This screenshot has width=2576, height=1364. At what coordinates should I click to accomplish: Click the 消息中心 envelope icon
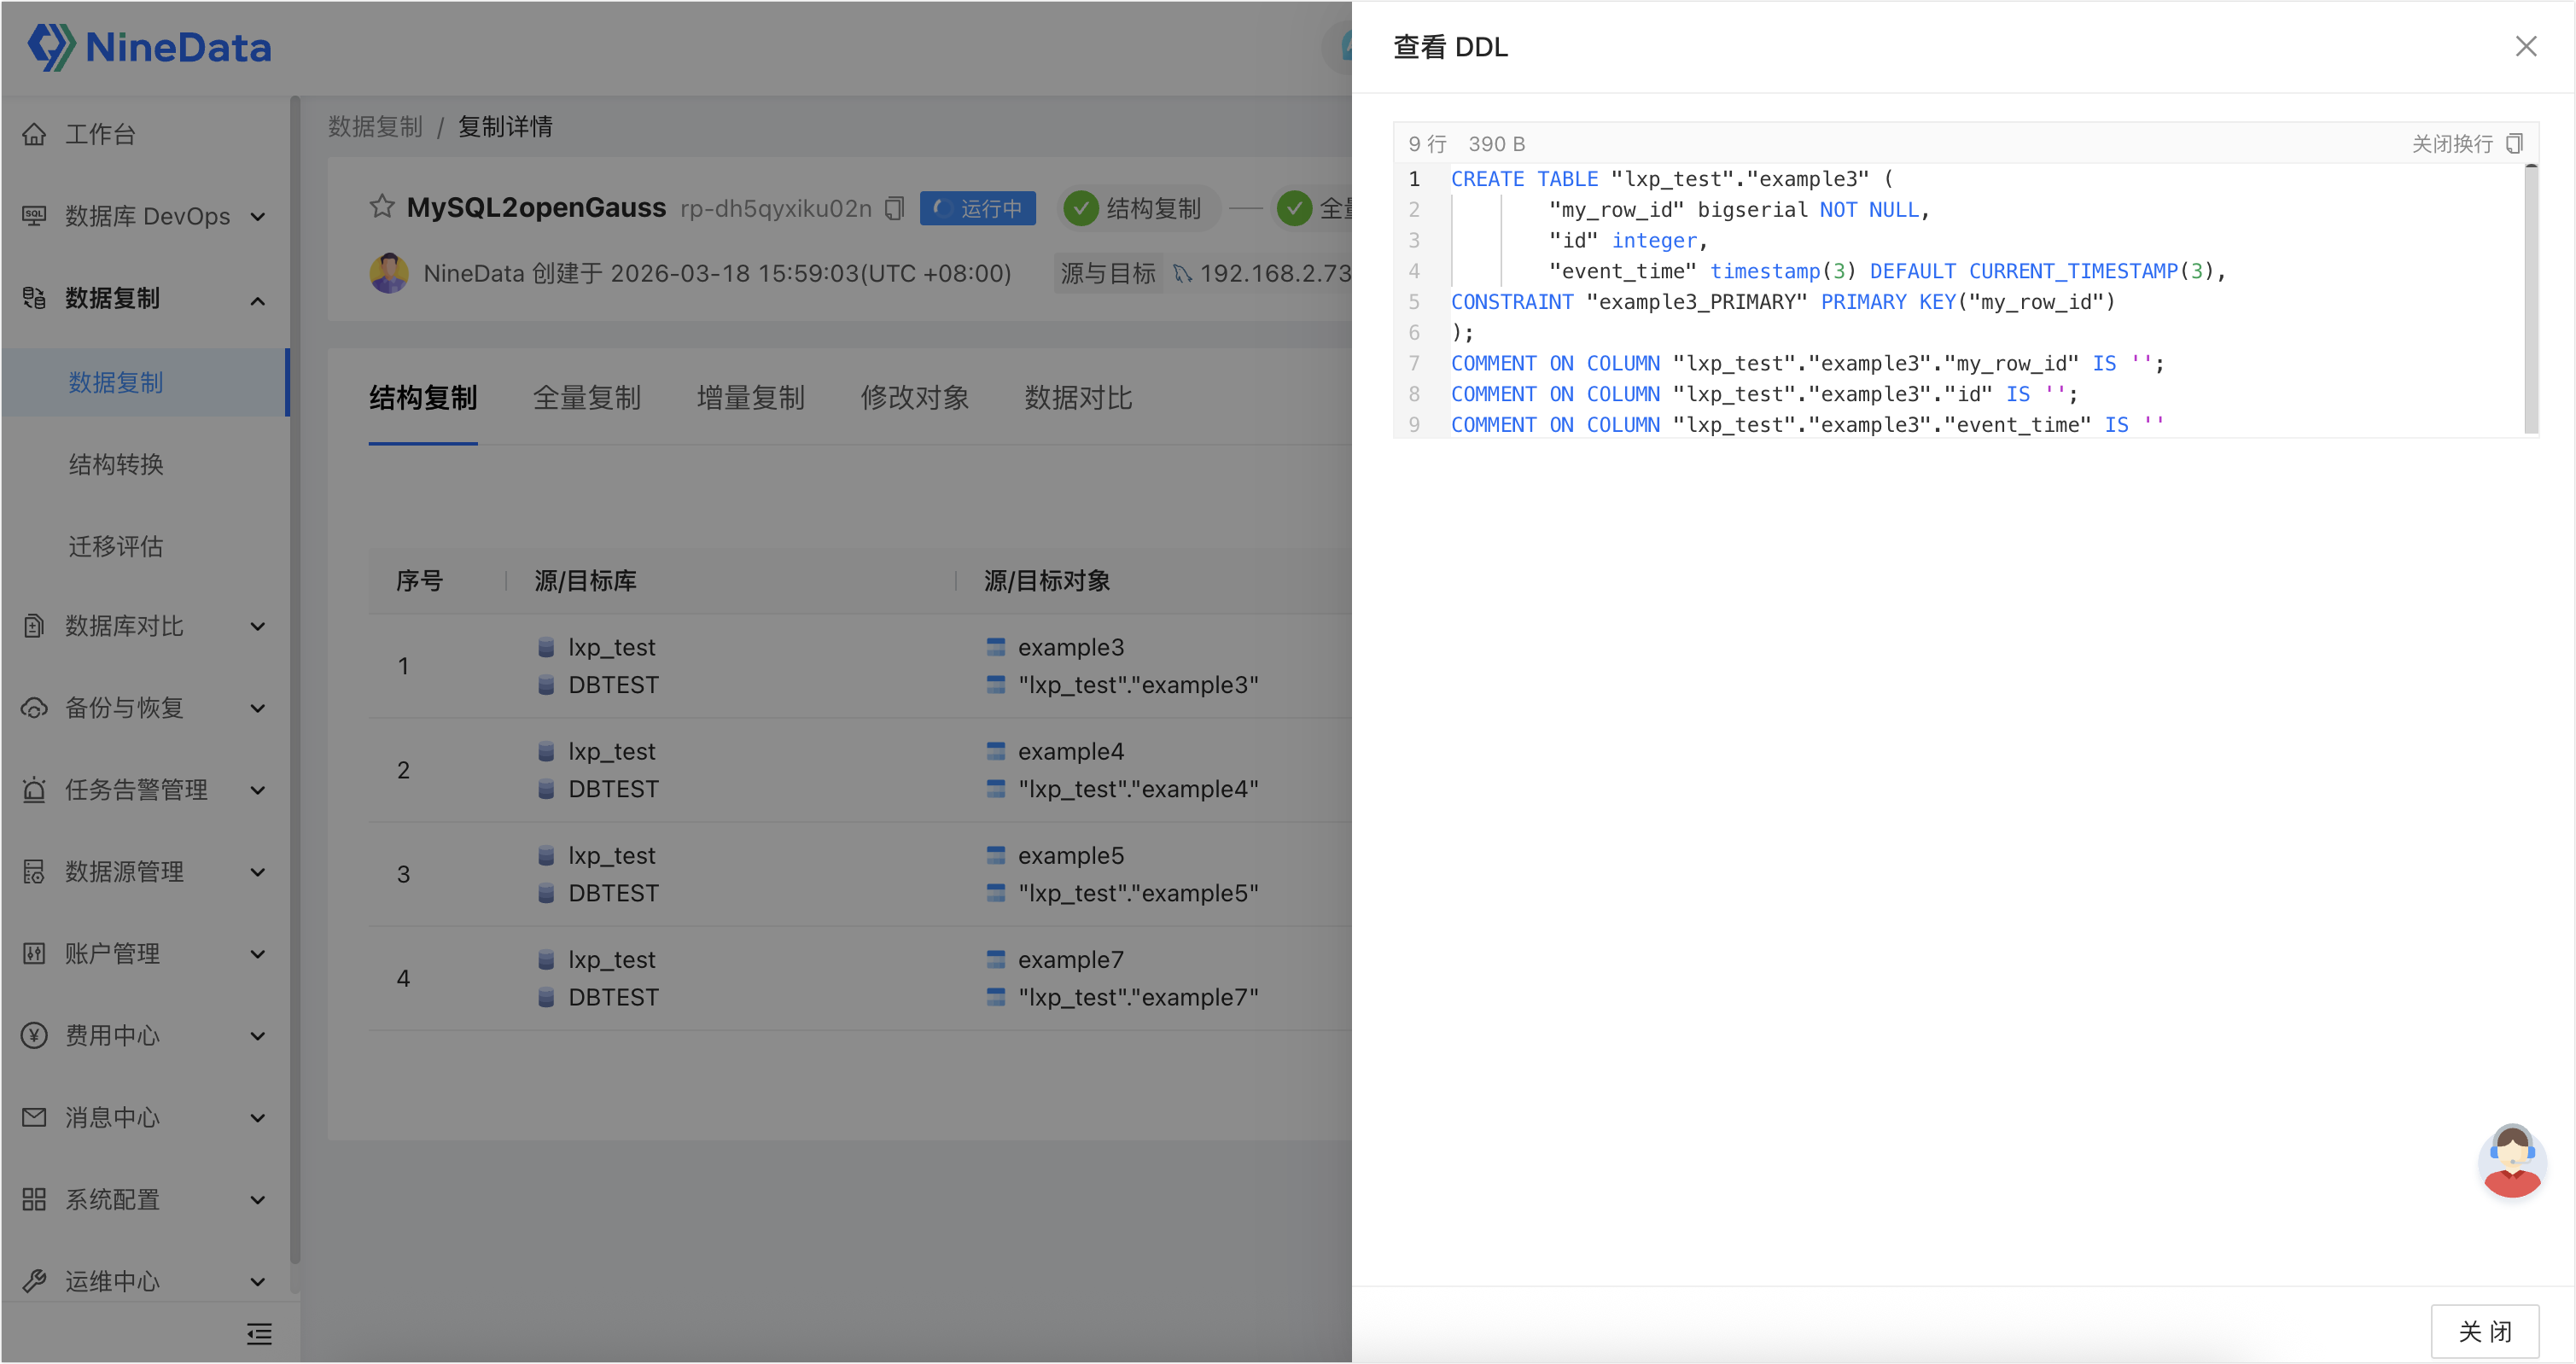click(x=34, y=1118)
